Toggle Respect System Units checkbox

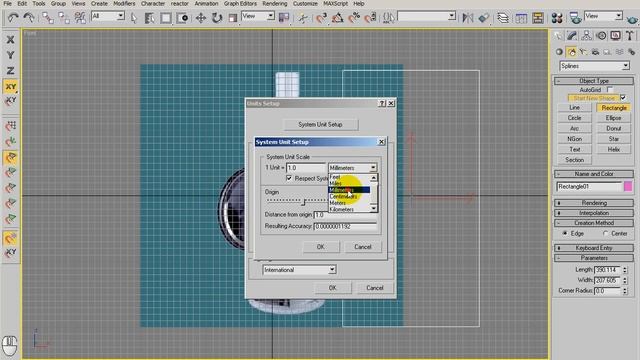coord(289,178)
